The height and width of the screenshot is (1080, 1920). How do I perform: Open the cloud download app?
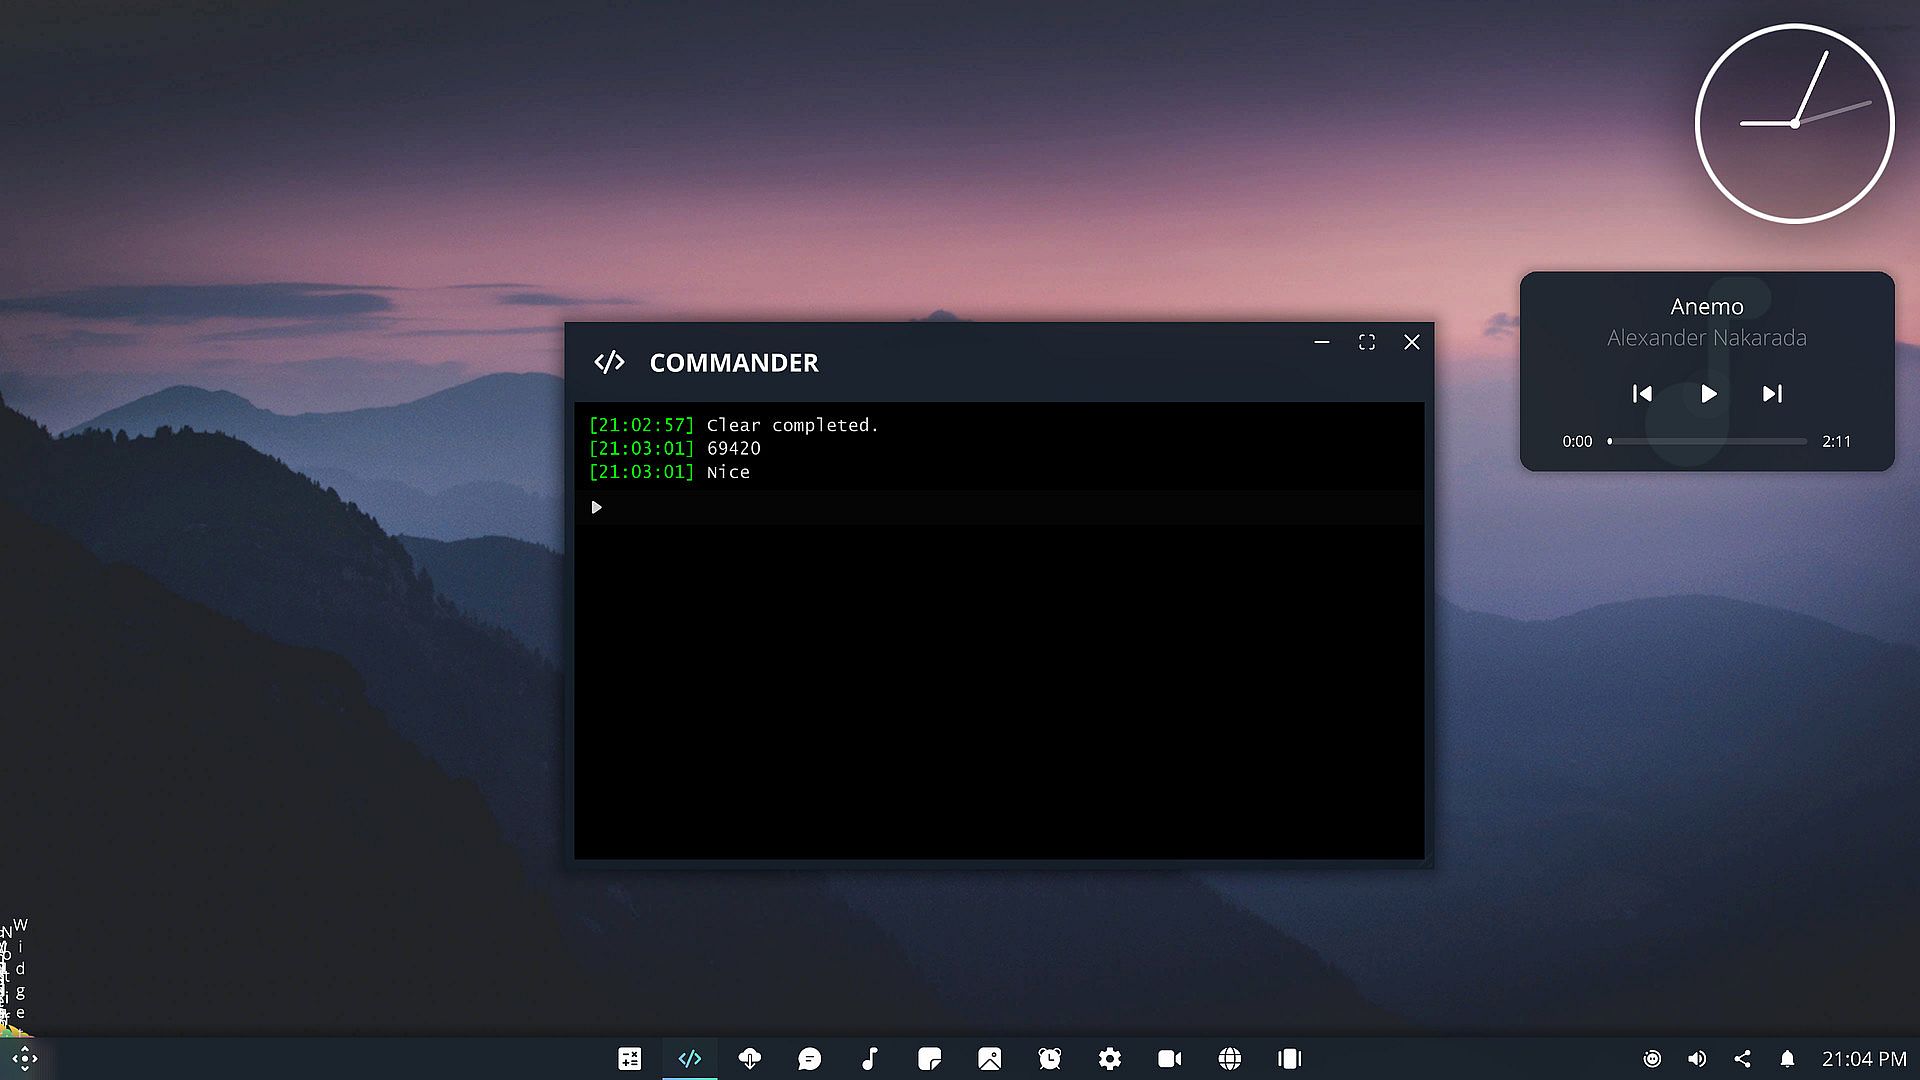pos(750,1059)
